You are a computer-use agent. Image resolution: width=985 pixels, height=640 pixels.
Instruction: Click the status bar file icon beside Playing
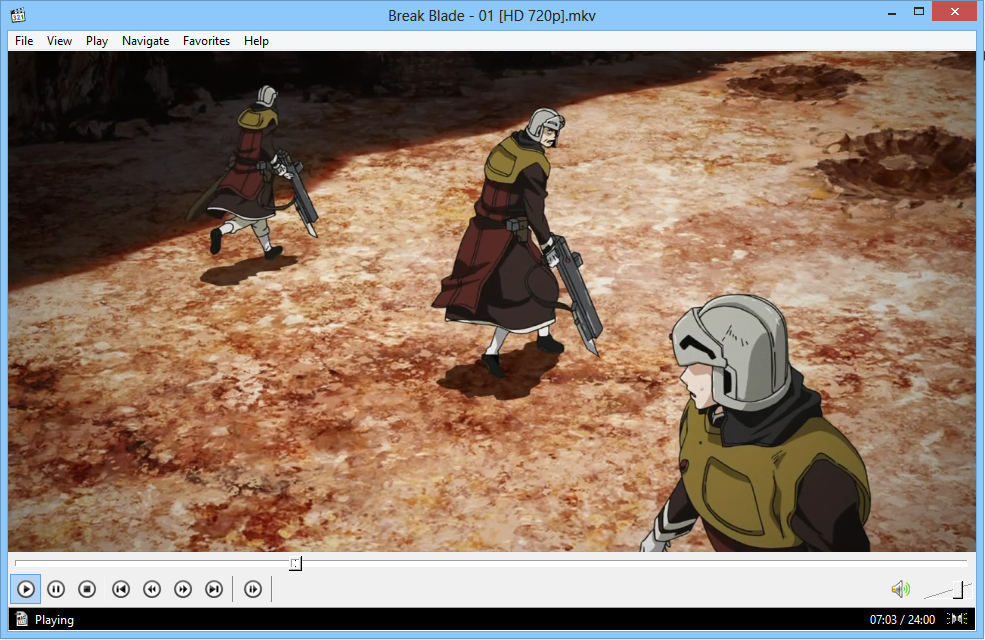[22, 619]
